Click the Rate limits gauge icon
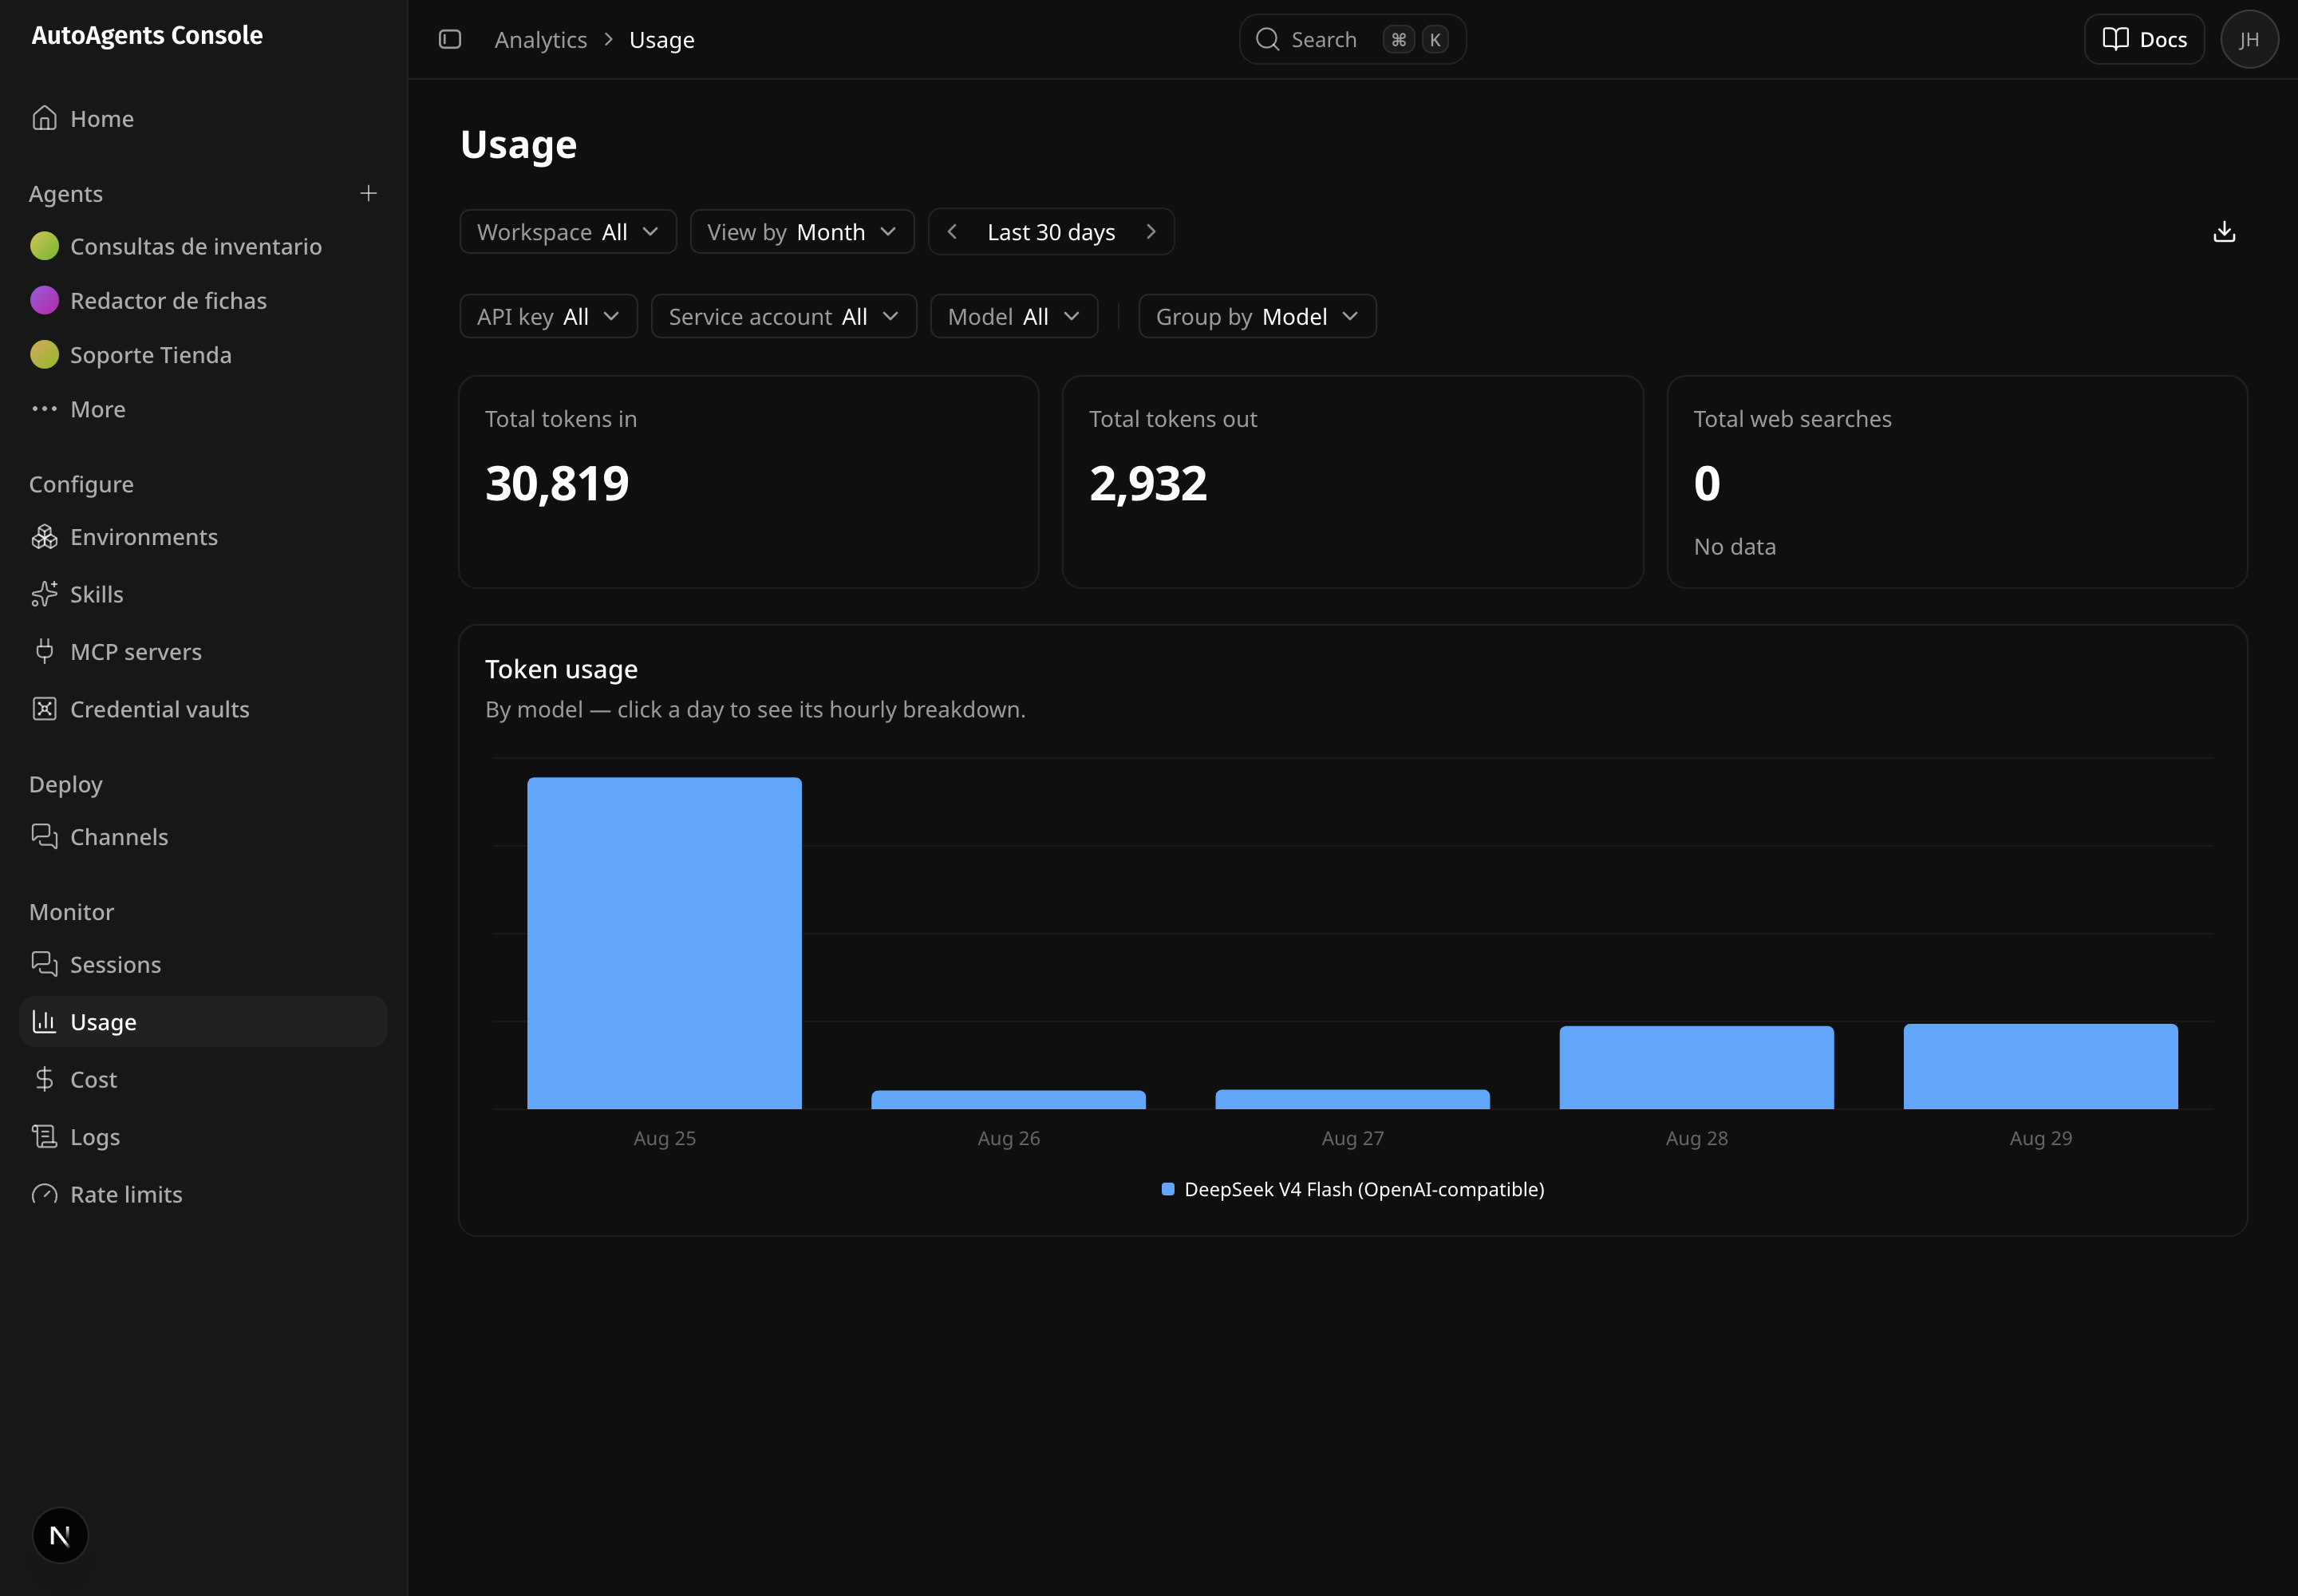 [x=44, y=1194]
